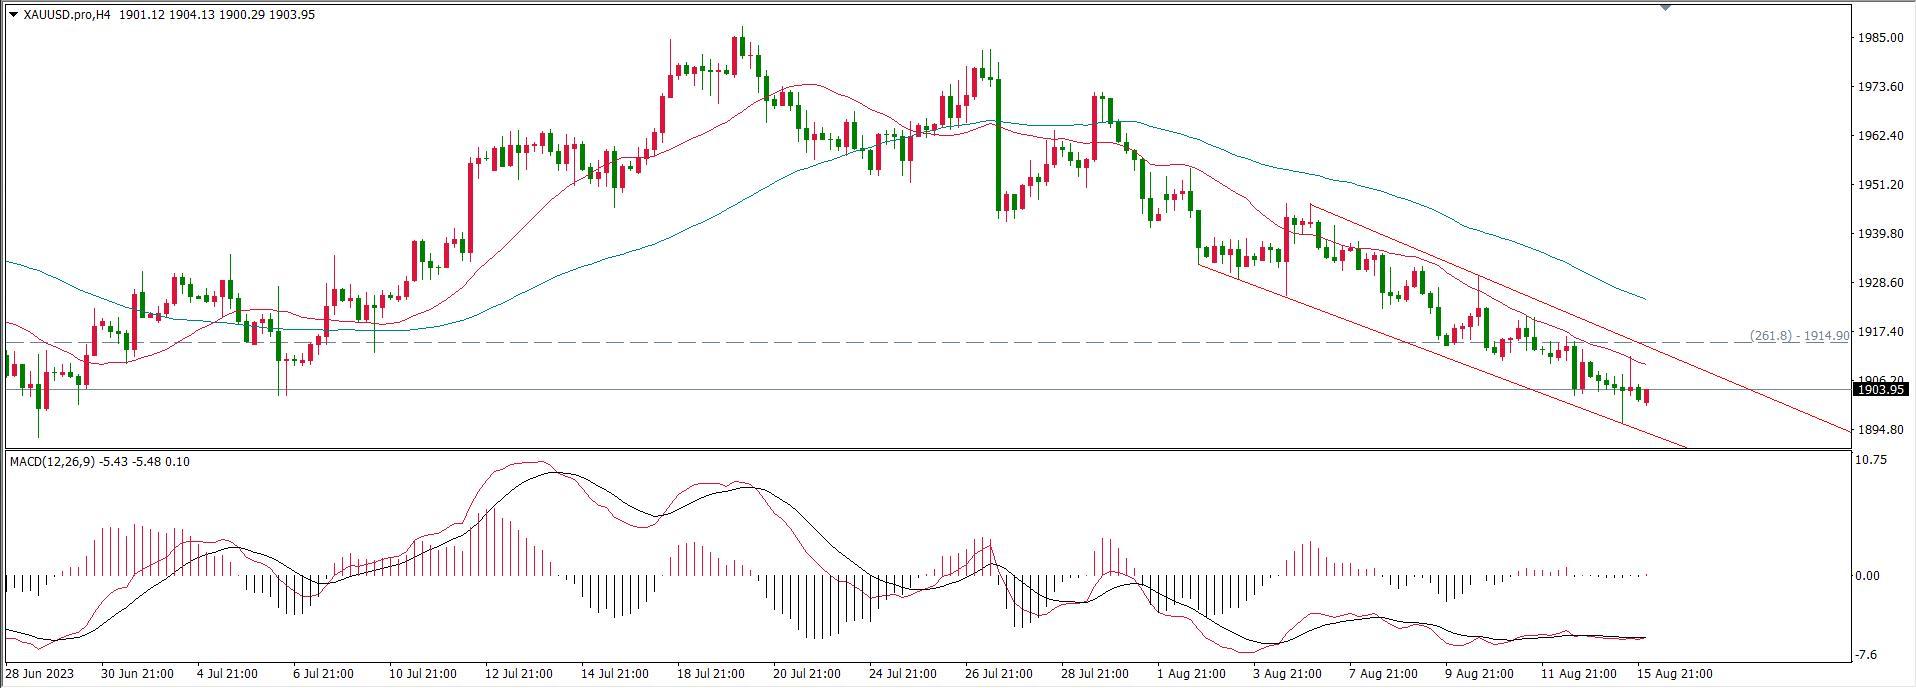The image size is (1916, 688).
Task: Click the 0.00 MACD zero level label
Action: pos(1867,576)
